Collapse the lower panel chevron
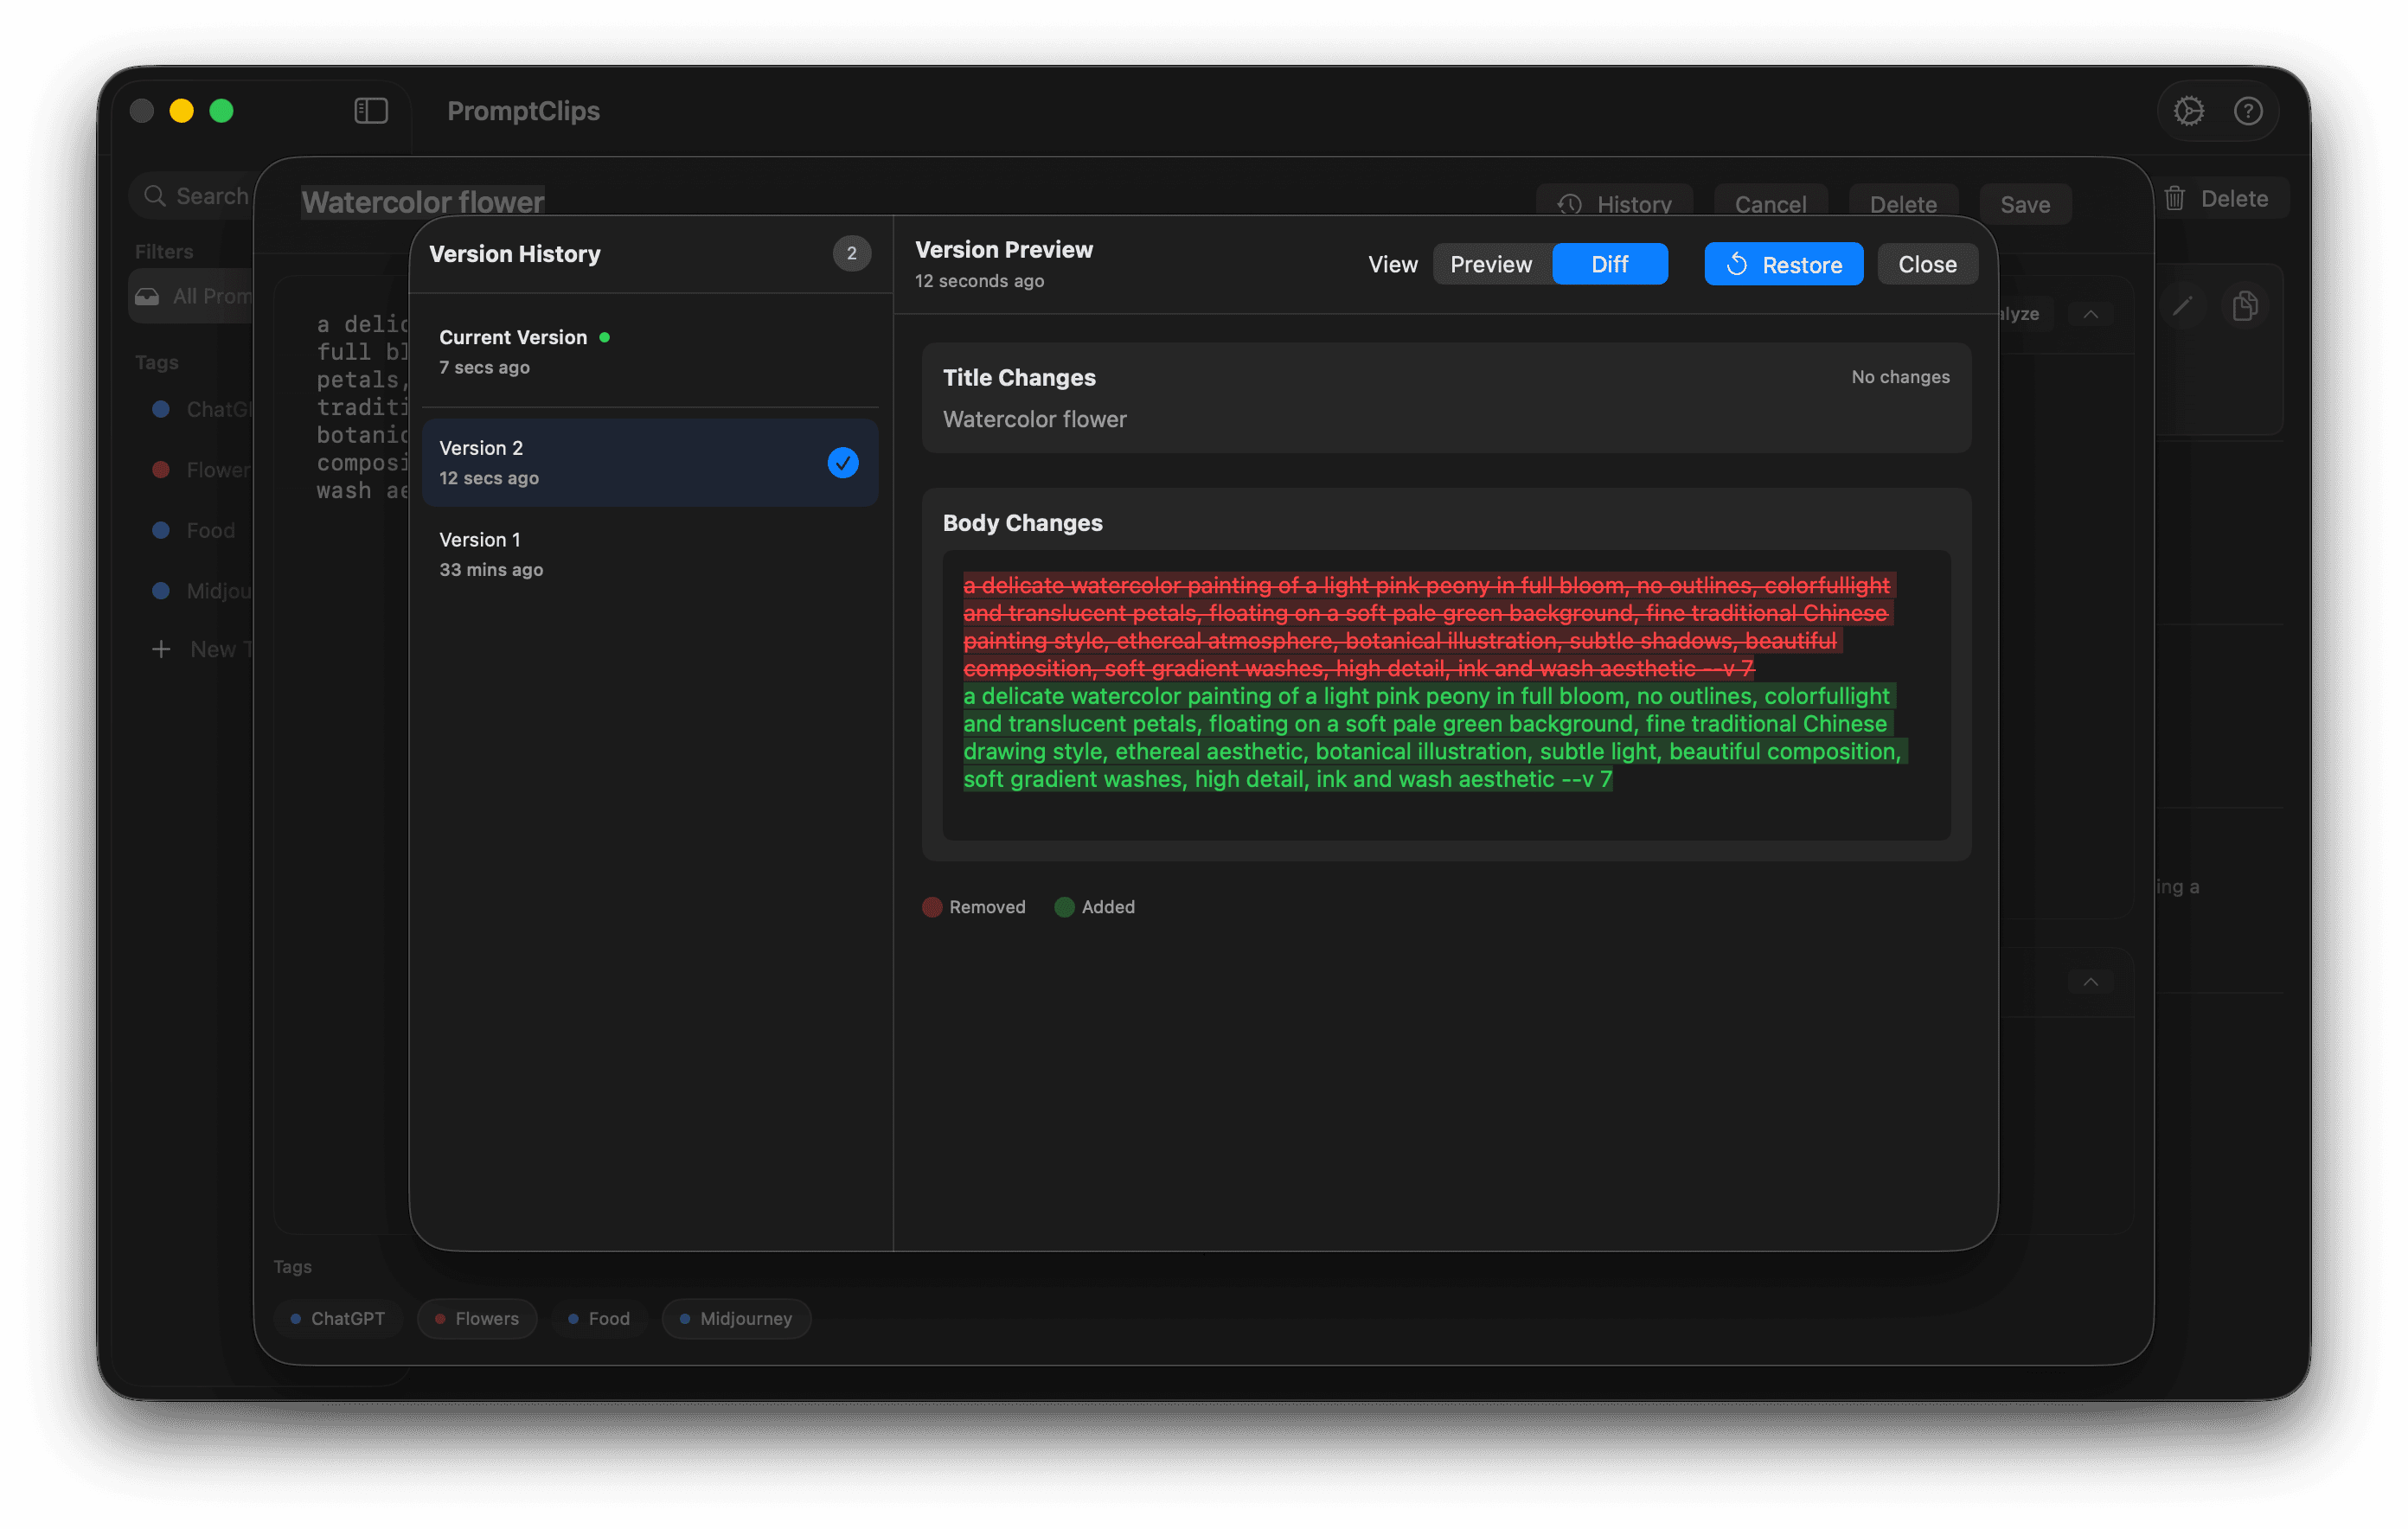Viewport: 2408px width, 1529px height. click(2090, 982)
